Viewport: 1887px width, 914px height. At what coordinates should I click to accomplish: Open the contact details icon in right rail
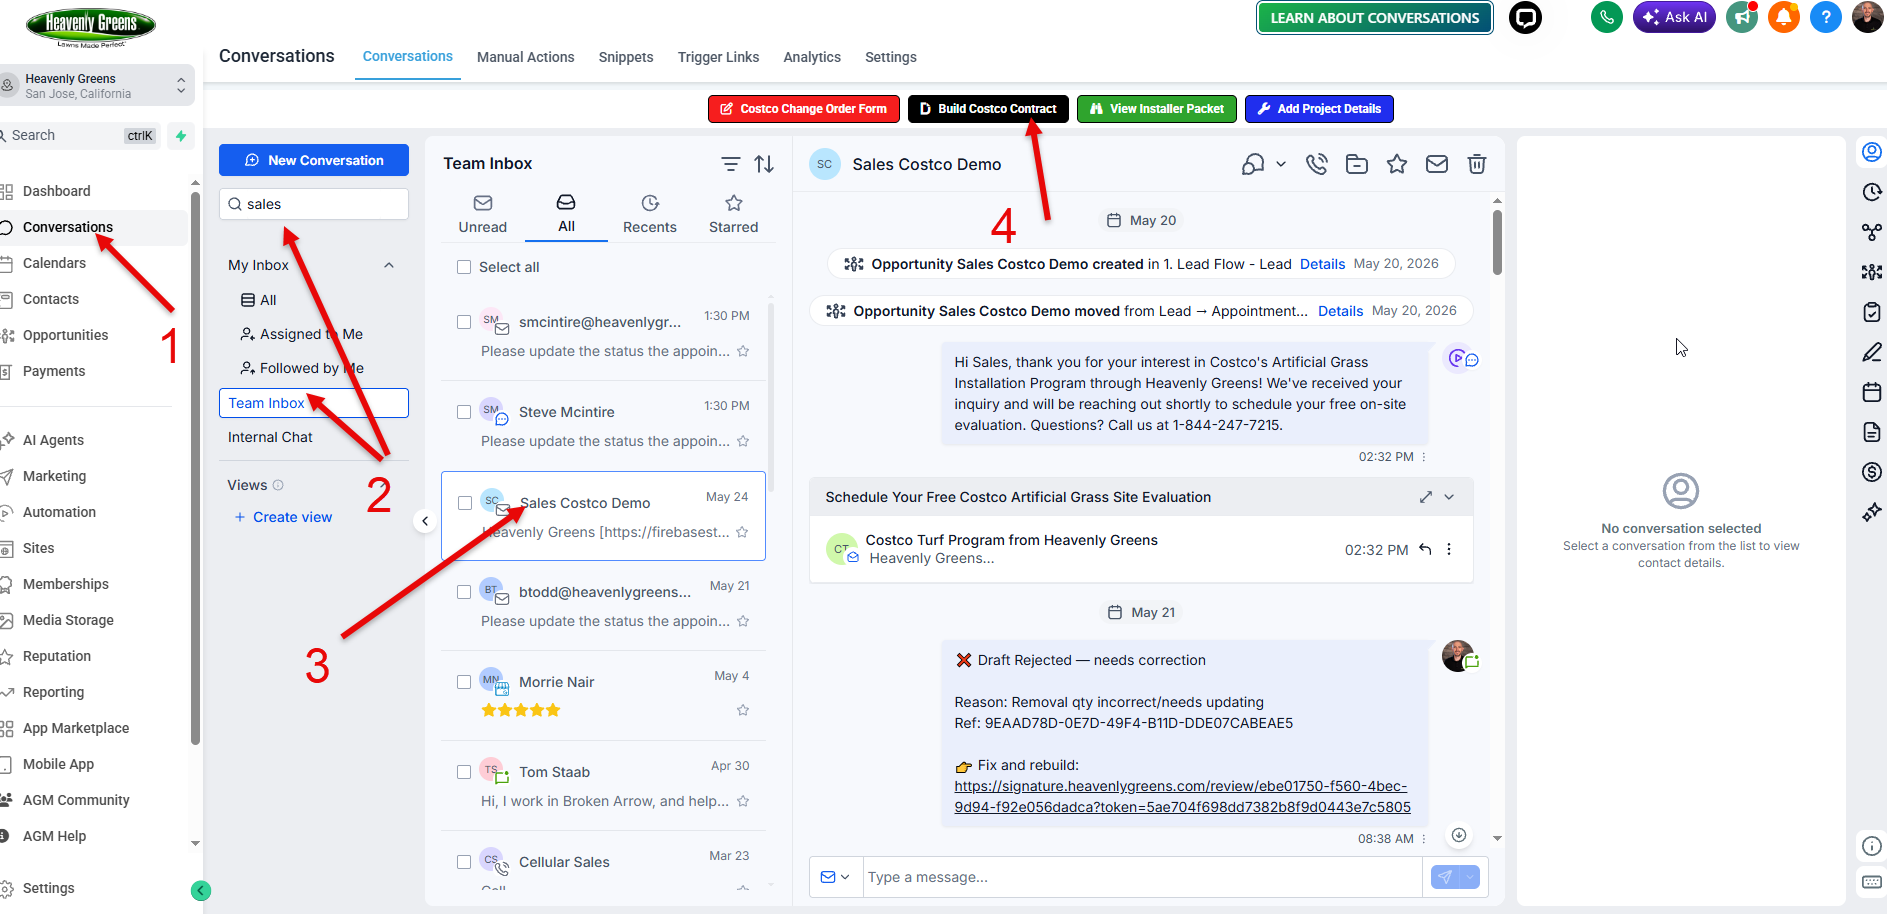(x=1872, y=152)
